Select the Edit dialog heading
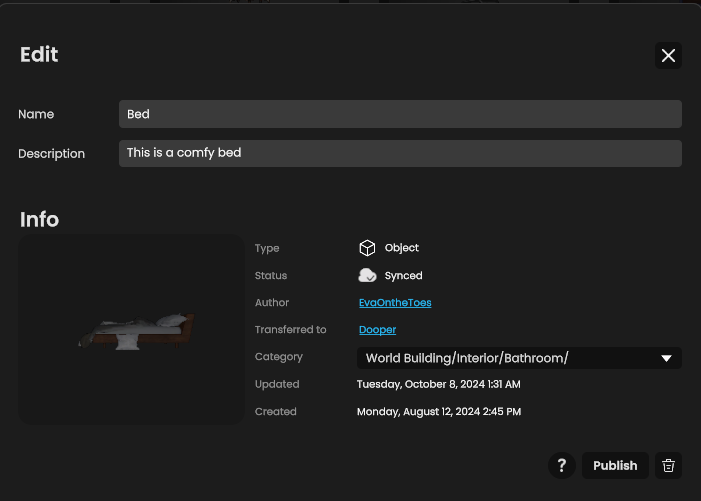 (x=39, y=55)
